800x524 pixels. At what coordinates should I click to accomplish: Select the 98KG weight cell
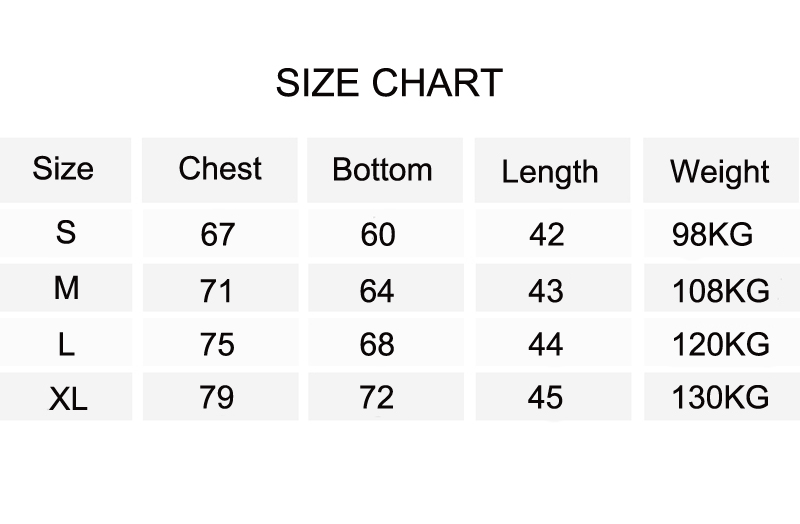pyautogui.click(x=713, y=235)
